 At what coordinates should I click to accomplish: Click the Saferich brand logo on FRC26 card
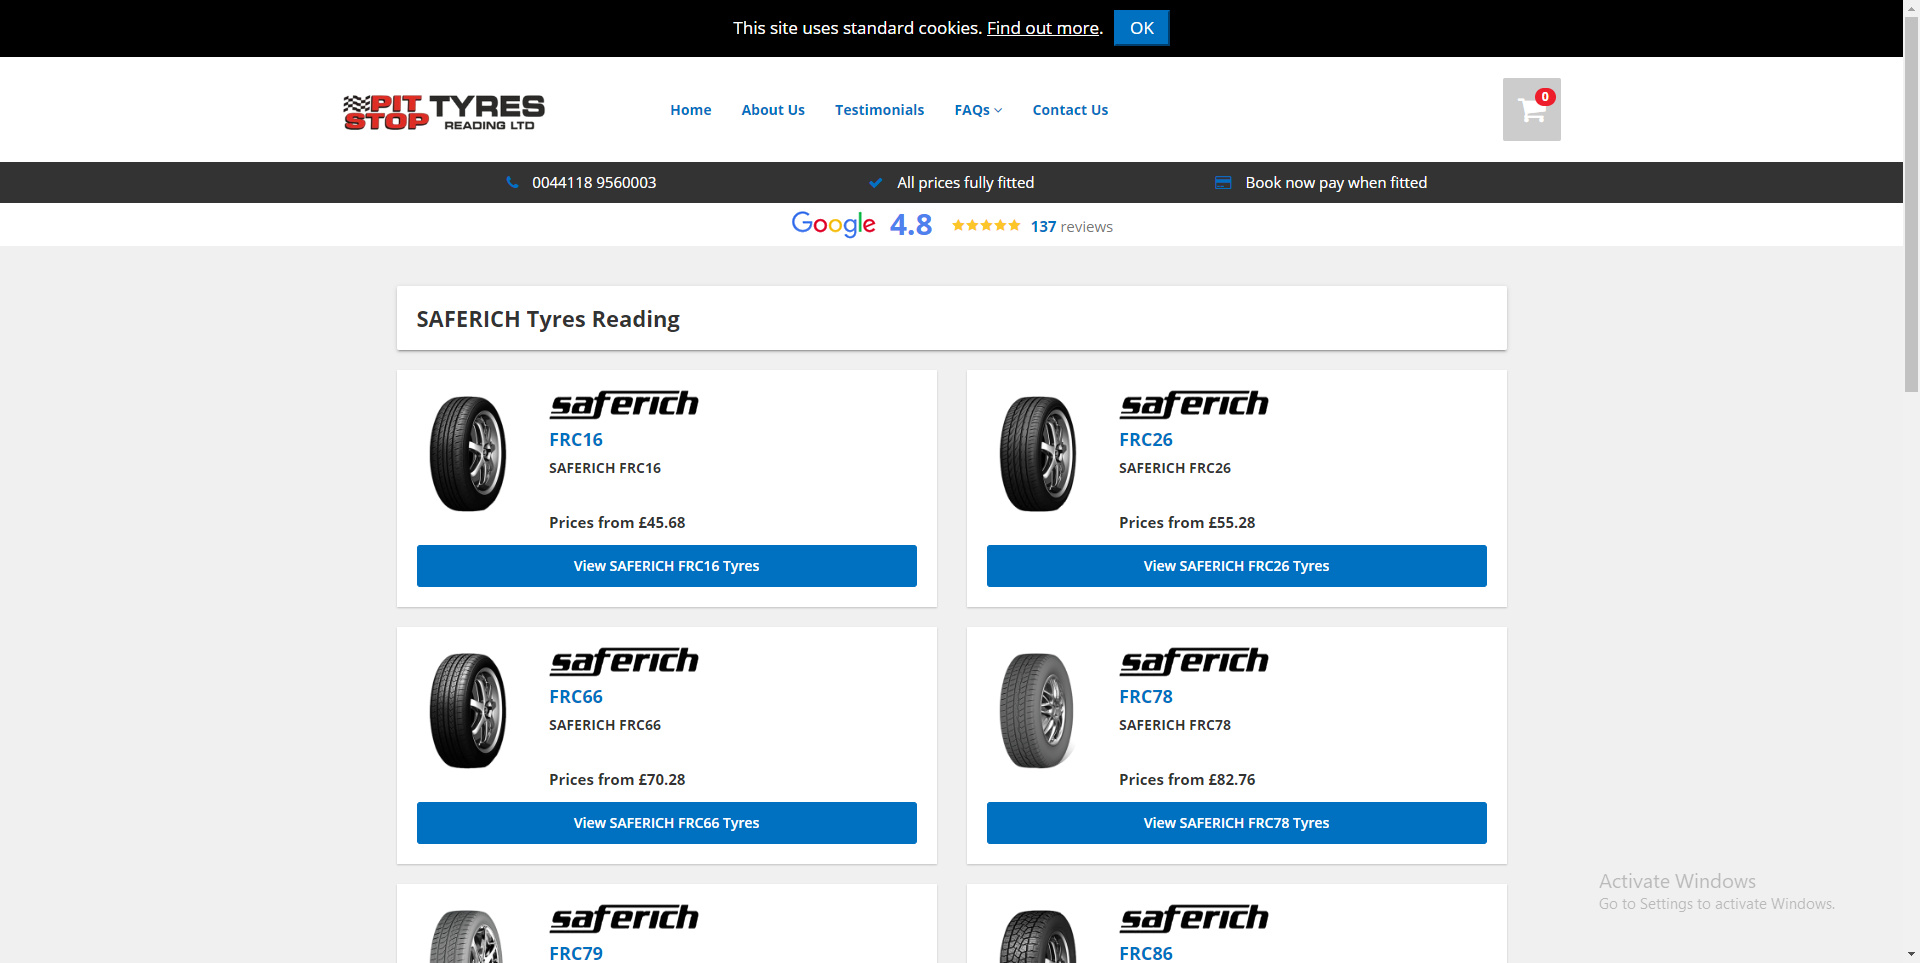(1194, 404)
